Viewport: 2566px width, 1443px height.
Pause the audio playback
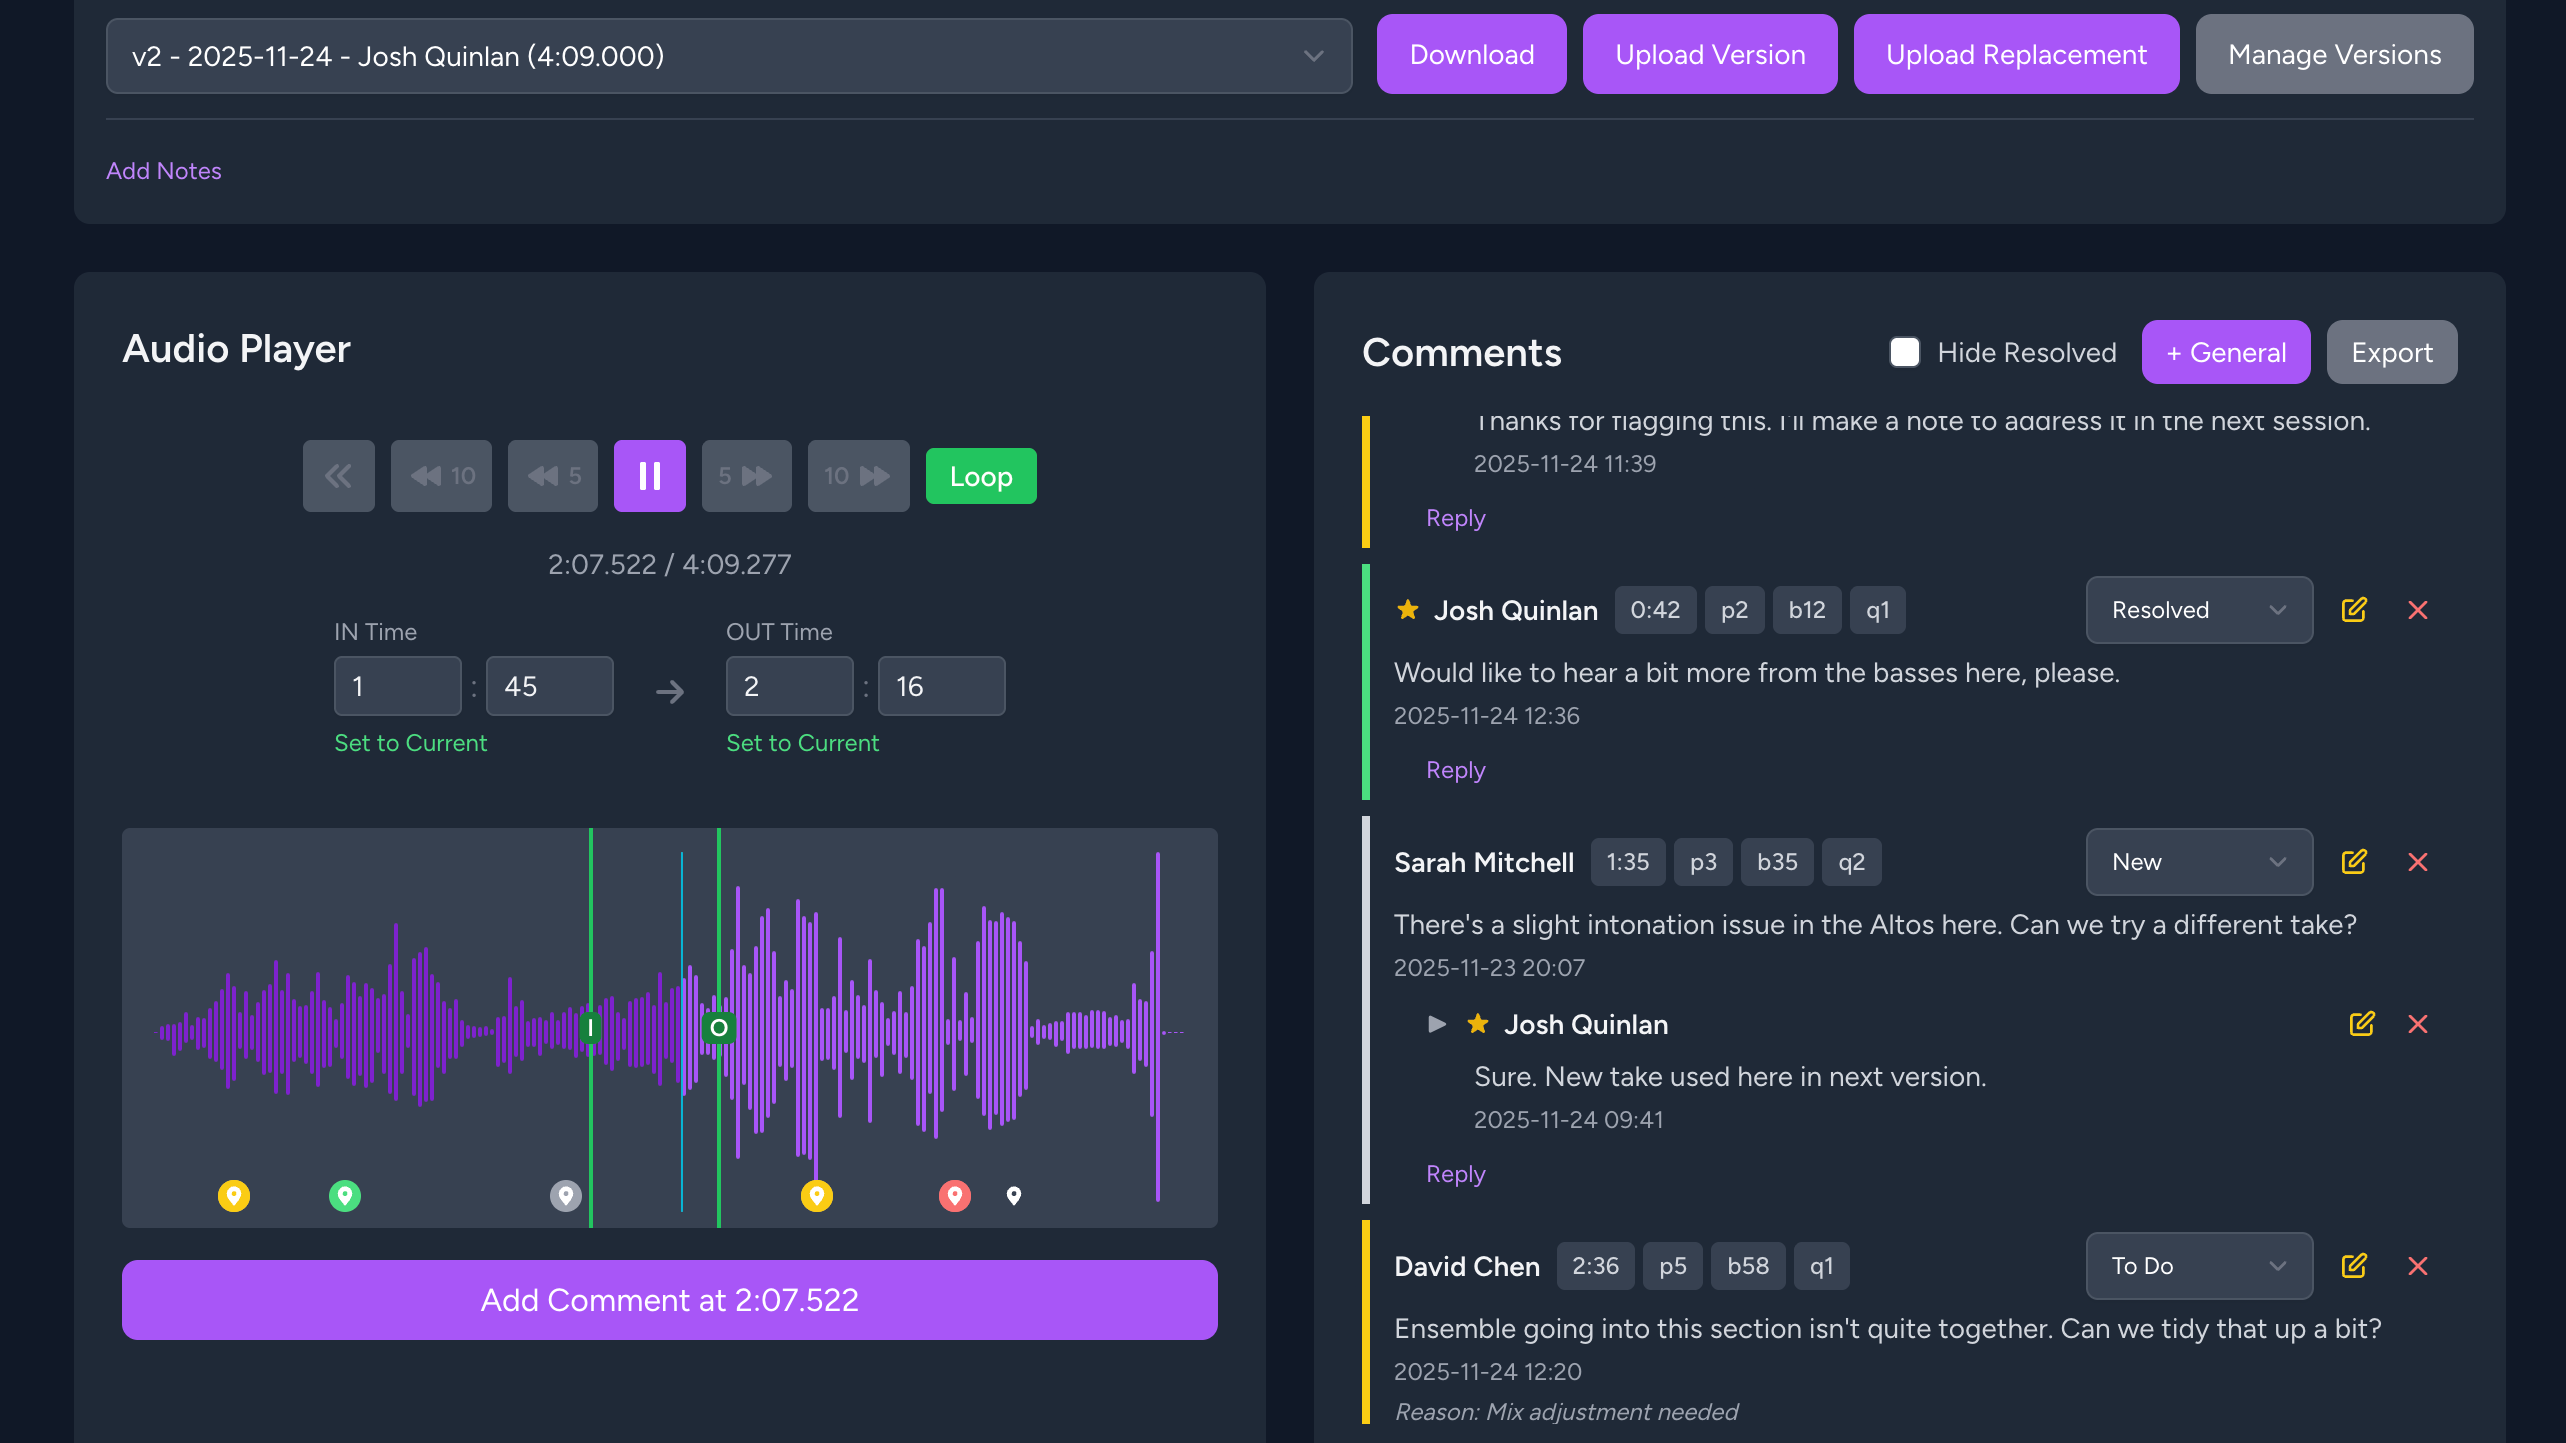(650, 476)
